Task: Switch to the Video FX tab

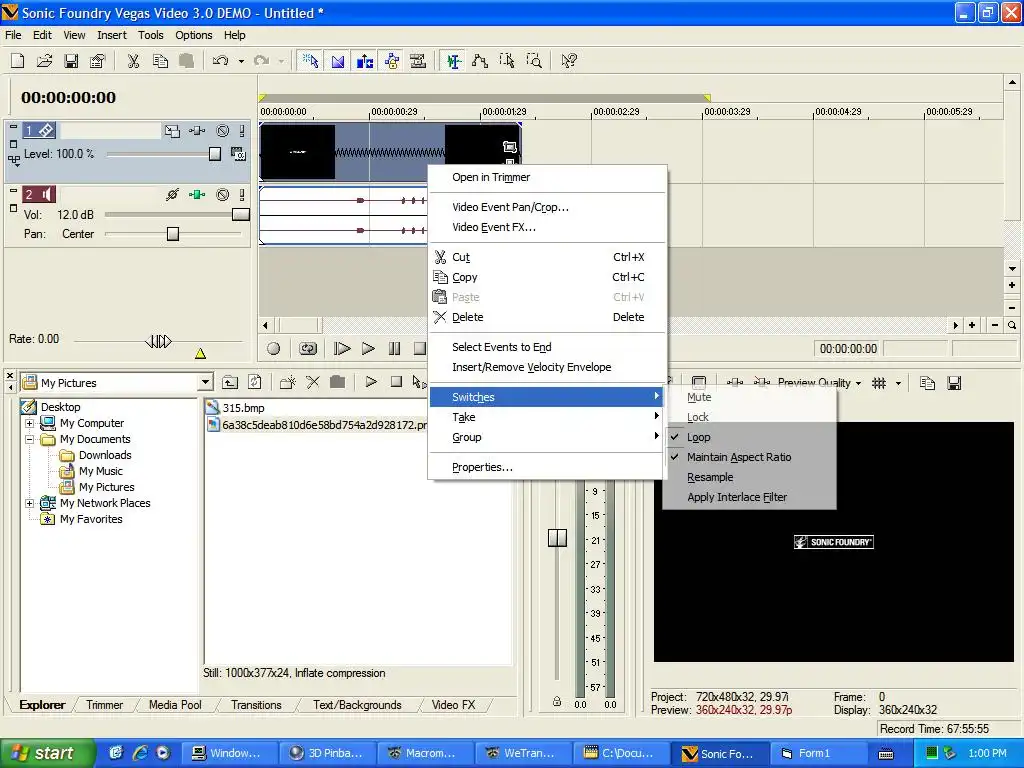Action: pyautogui.click(x=453, y=705)
